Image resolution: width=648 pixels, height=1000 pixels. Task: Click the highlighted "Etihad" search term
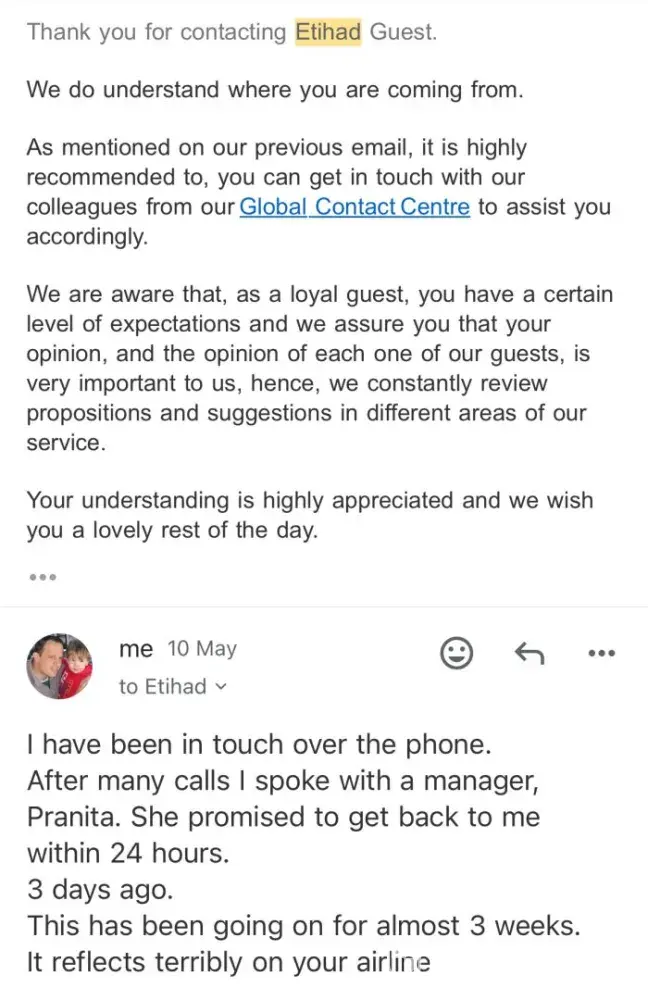tap(328, 32)
